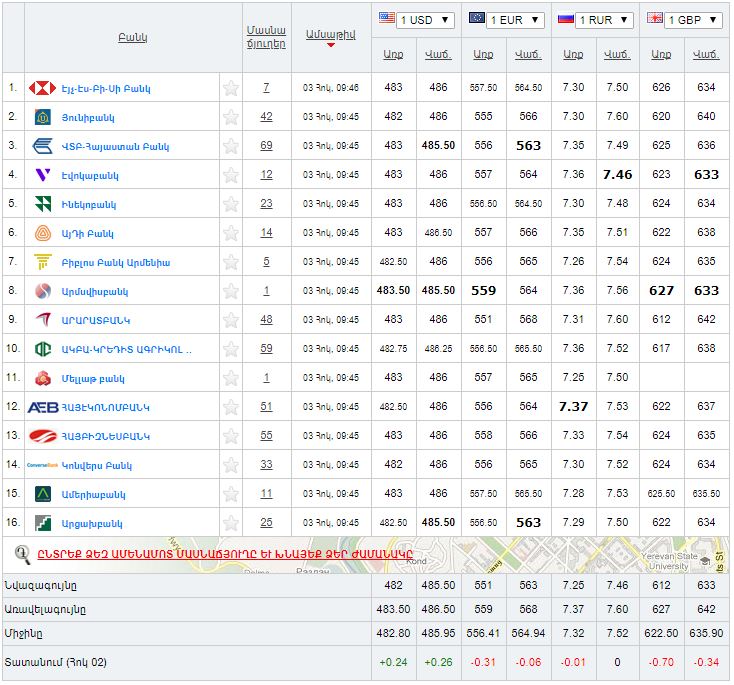Click the Converse Bank logo
This screenshot has width=734, height=685.
42,465
